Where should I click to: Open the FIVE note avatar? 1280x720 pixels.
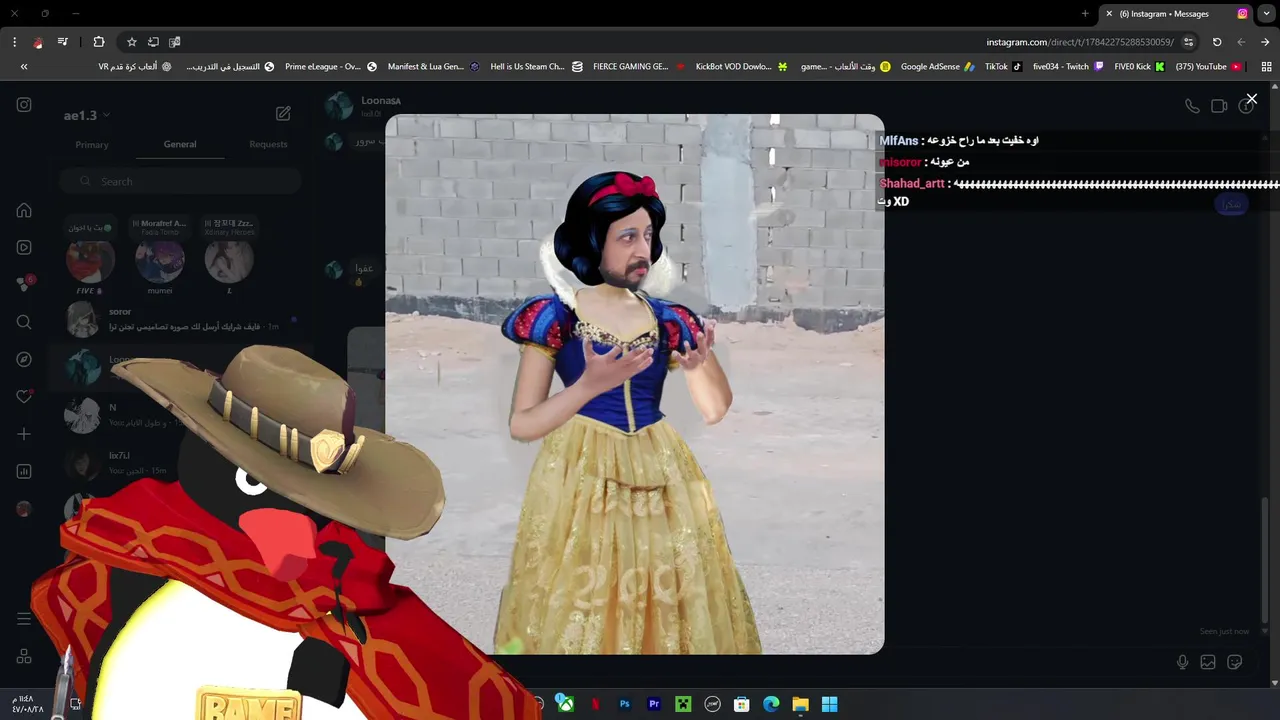click(90, 262)
